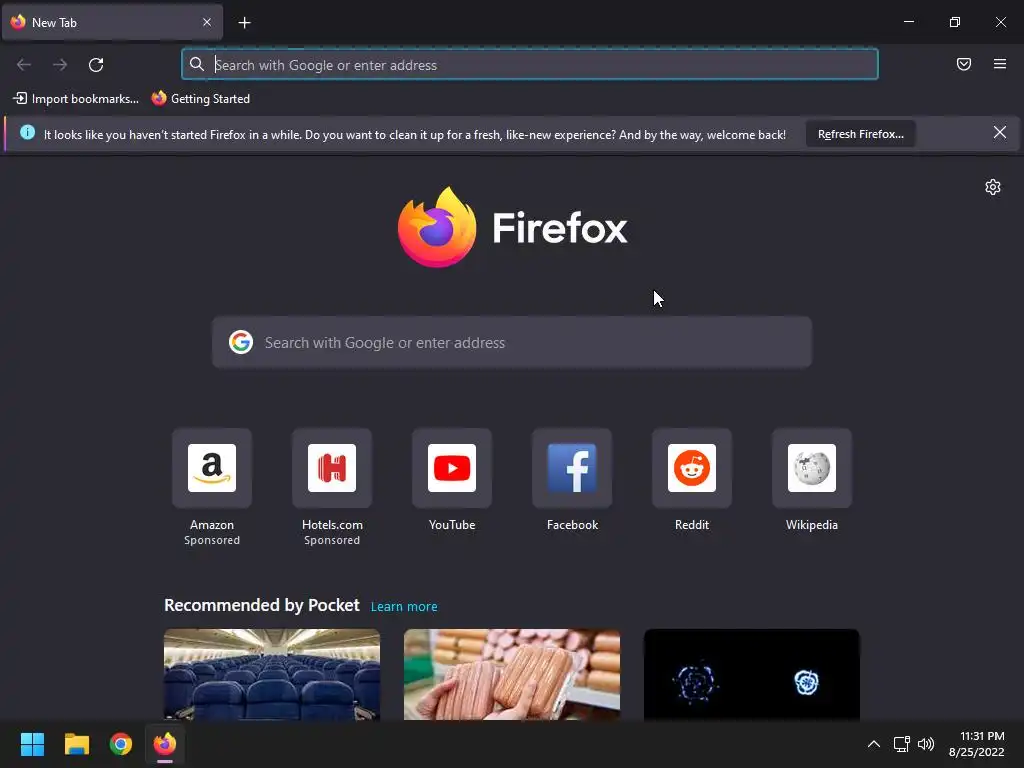Open the dark swirl Pocket story thumbnail
The image size is (1024, 768).
[x=752, y=675]
